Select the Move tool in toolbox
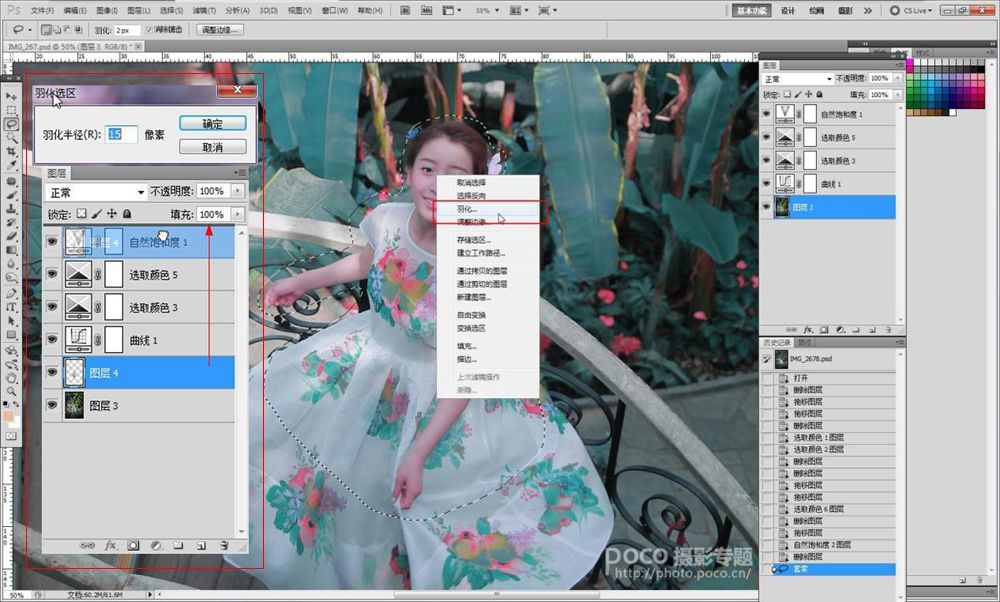This screenshot has width=1000, height=602. [x=11, y=96]
